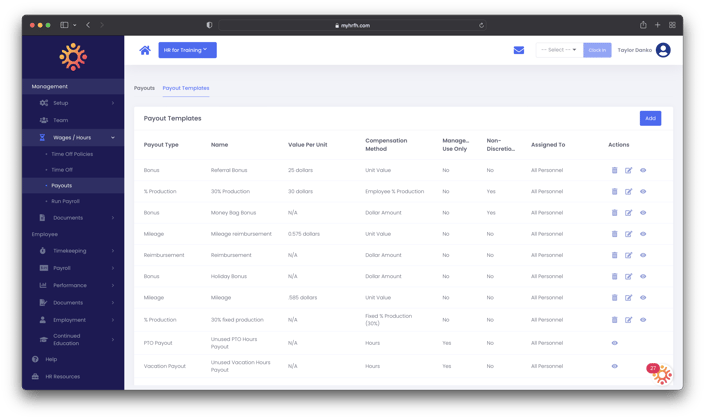This screenshot has height=419, width=705.
Task: Click the Taylor Danko username
Action: (x=634, y=50)
